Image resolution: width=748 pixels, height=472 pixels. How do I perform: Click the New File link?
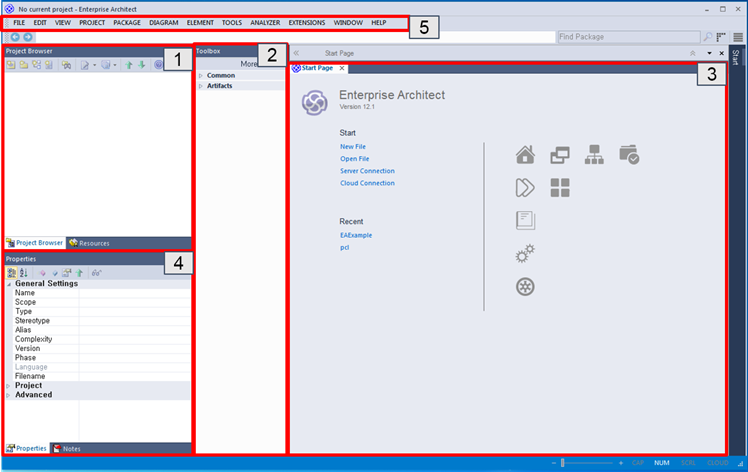click(353, 147)
